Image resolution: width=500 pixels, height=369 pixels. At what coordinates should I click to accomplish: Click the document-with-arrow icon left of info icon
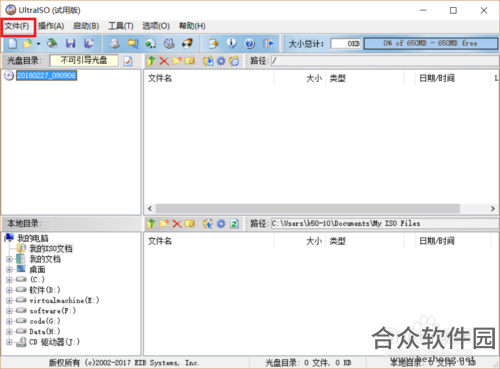(213, 43)
